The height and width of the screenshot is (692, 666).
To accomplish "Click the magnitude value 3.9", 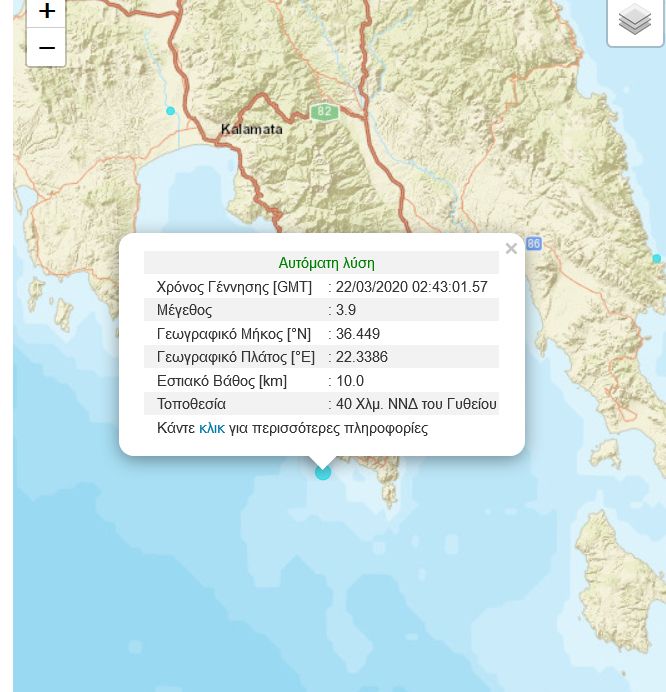I will click(346, 310).
